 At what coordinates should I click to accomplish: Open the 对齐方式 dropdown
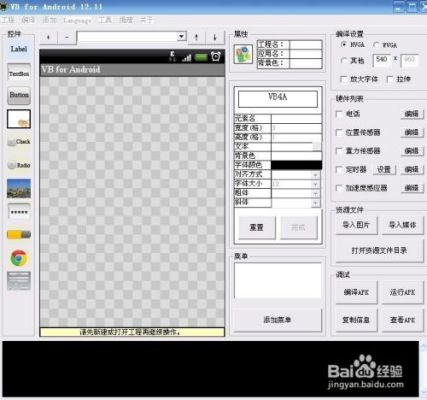click(x=315, y=175)
